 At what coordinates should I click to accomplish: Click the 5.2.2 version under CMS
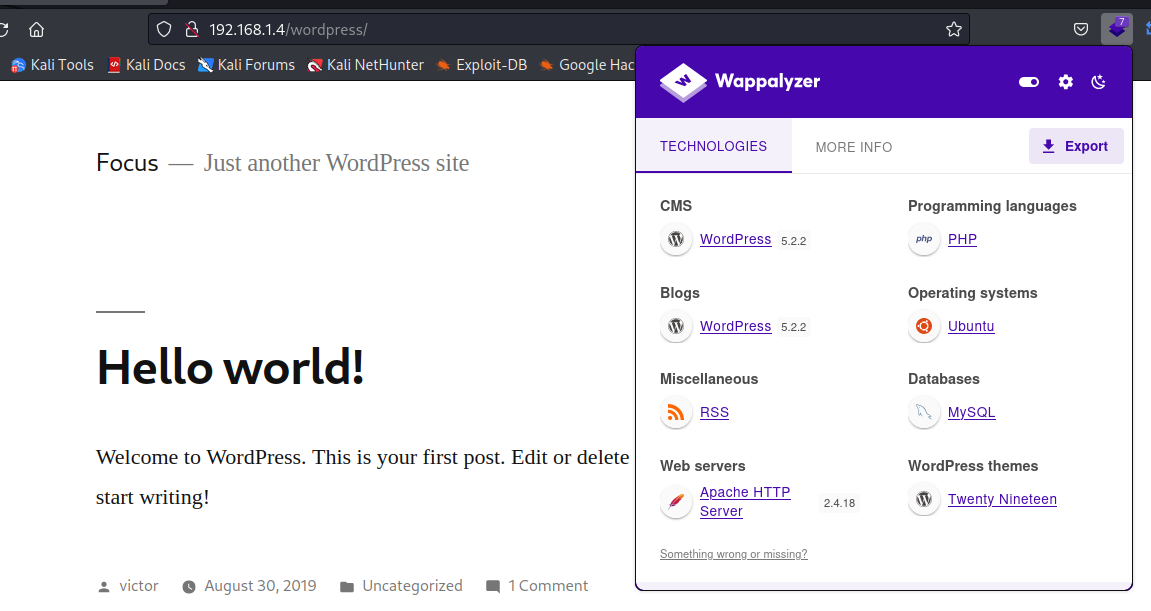pyautogui.click(x=794, y=241)
